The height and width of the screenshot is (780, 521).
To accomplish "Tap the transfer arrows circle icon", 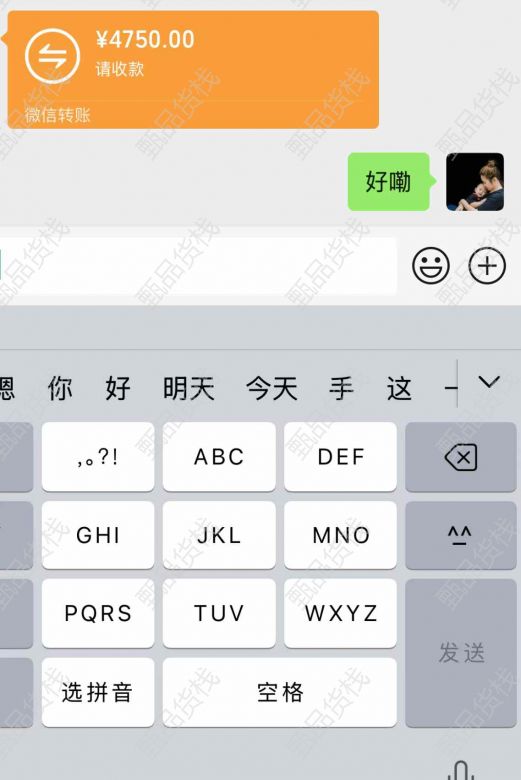I will pos(52,56).
